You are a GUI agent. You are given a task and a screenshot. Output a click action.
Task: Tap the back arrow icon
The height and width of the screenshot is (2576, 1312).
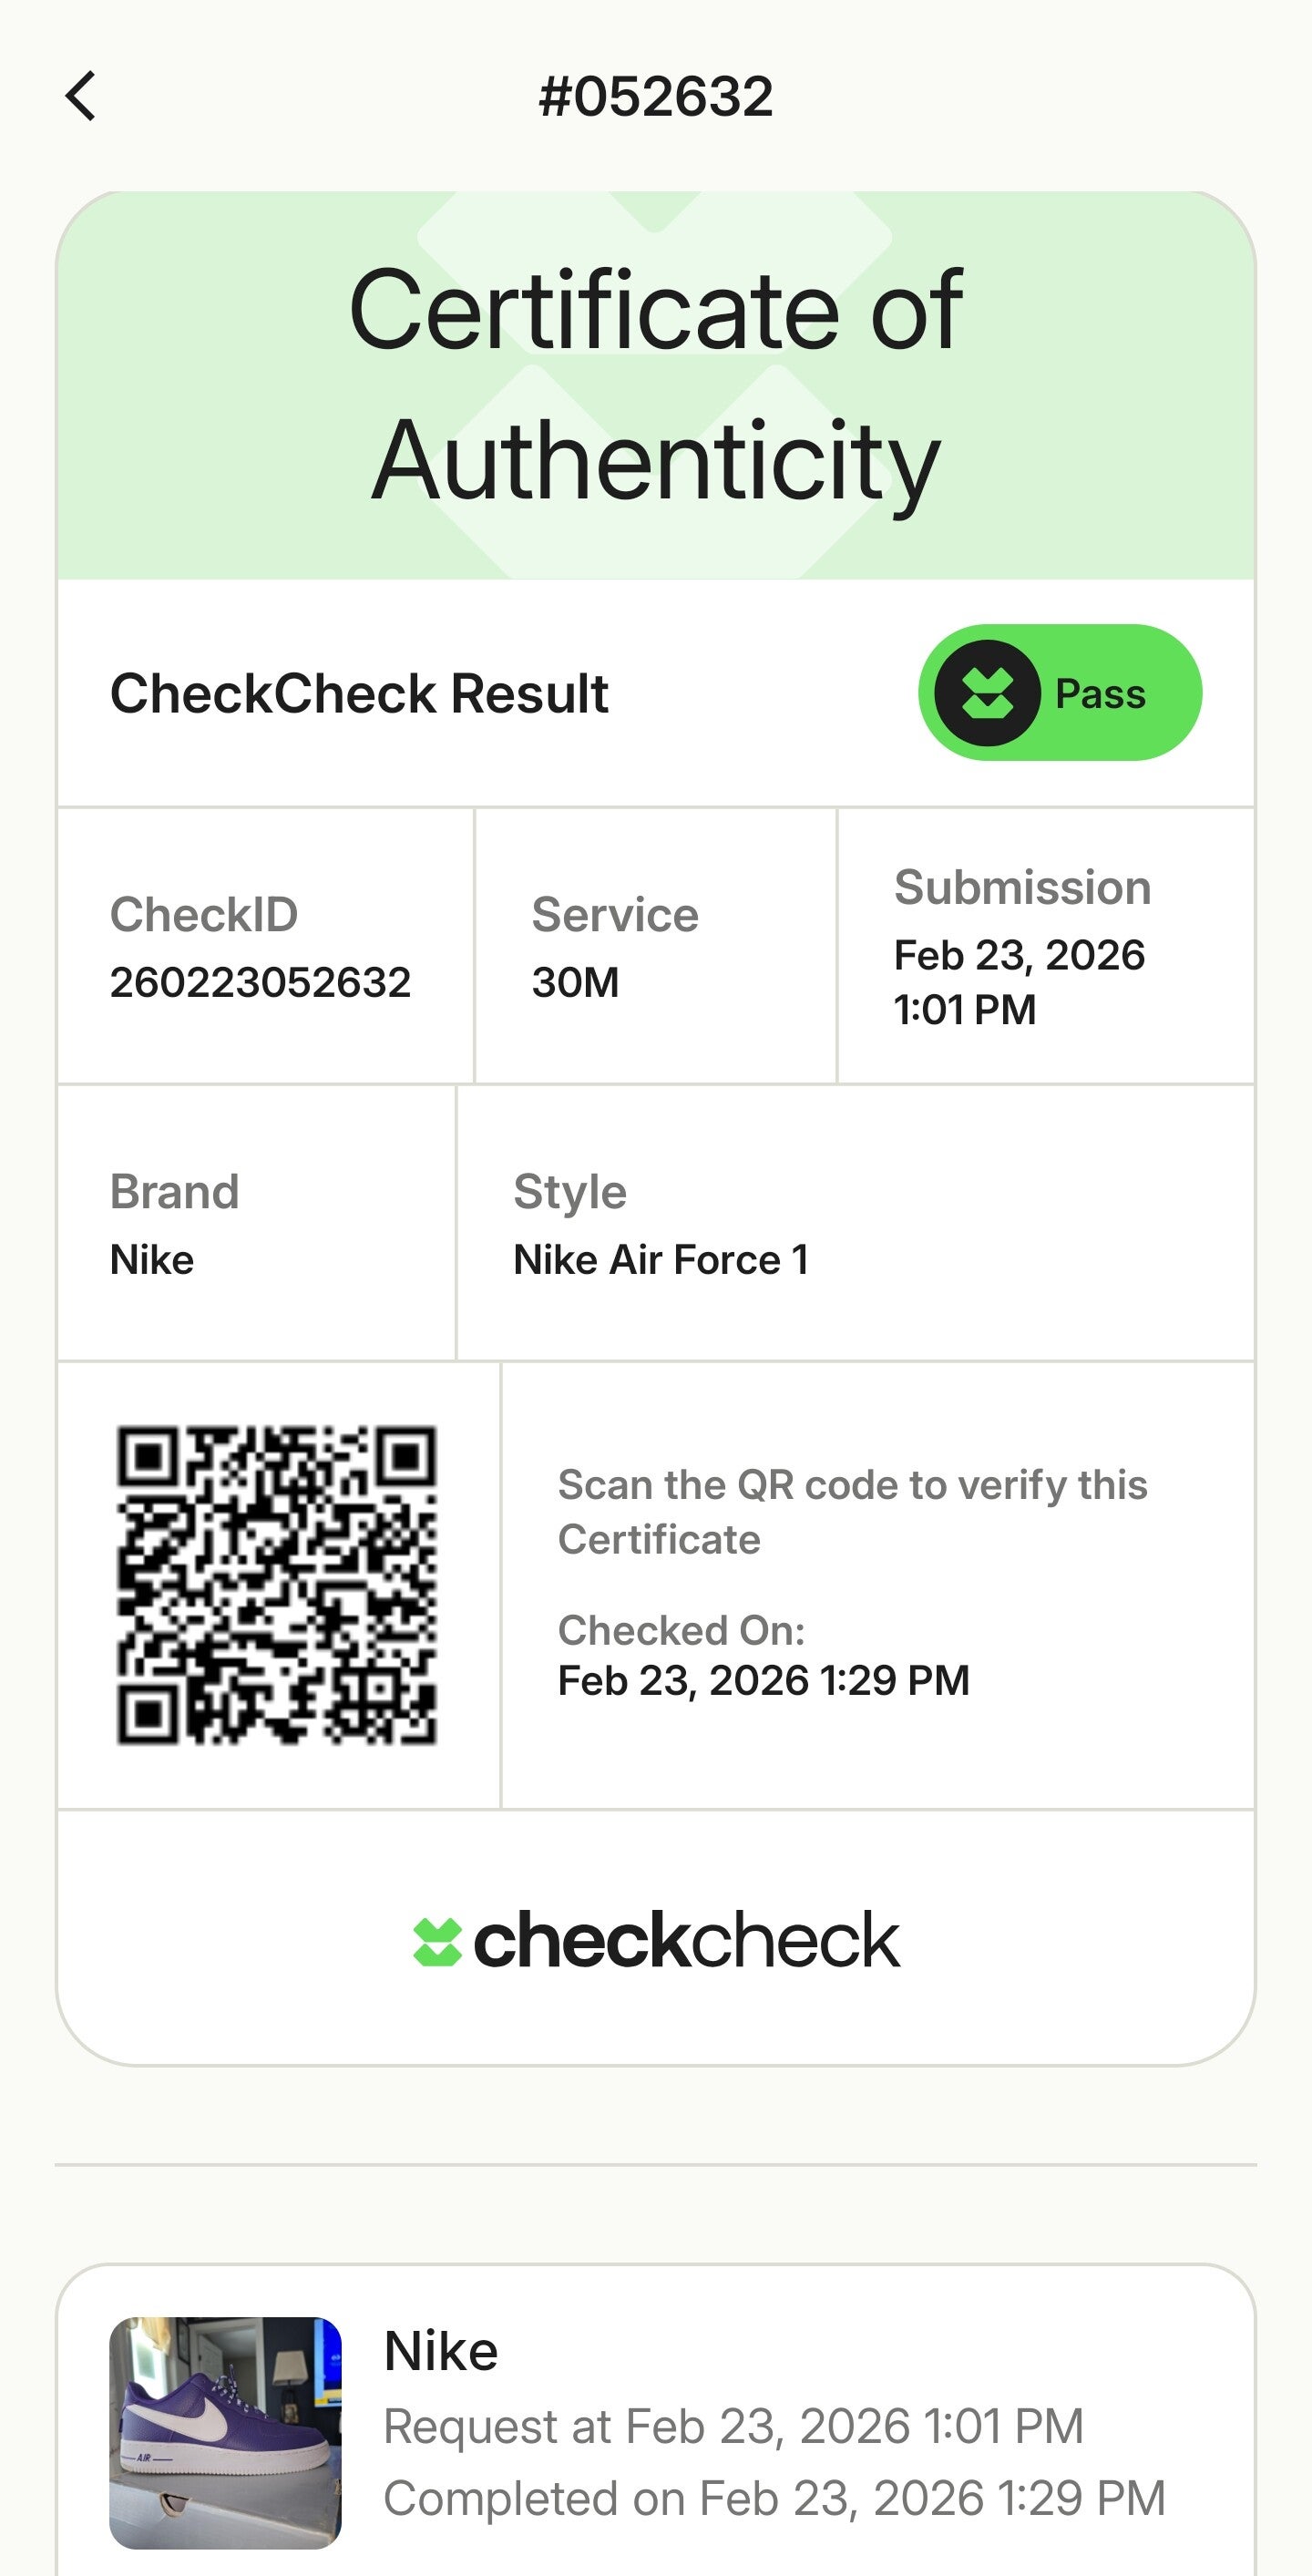click(x=81, y=96)
